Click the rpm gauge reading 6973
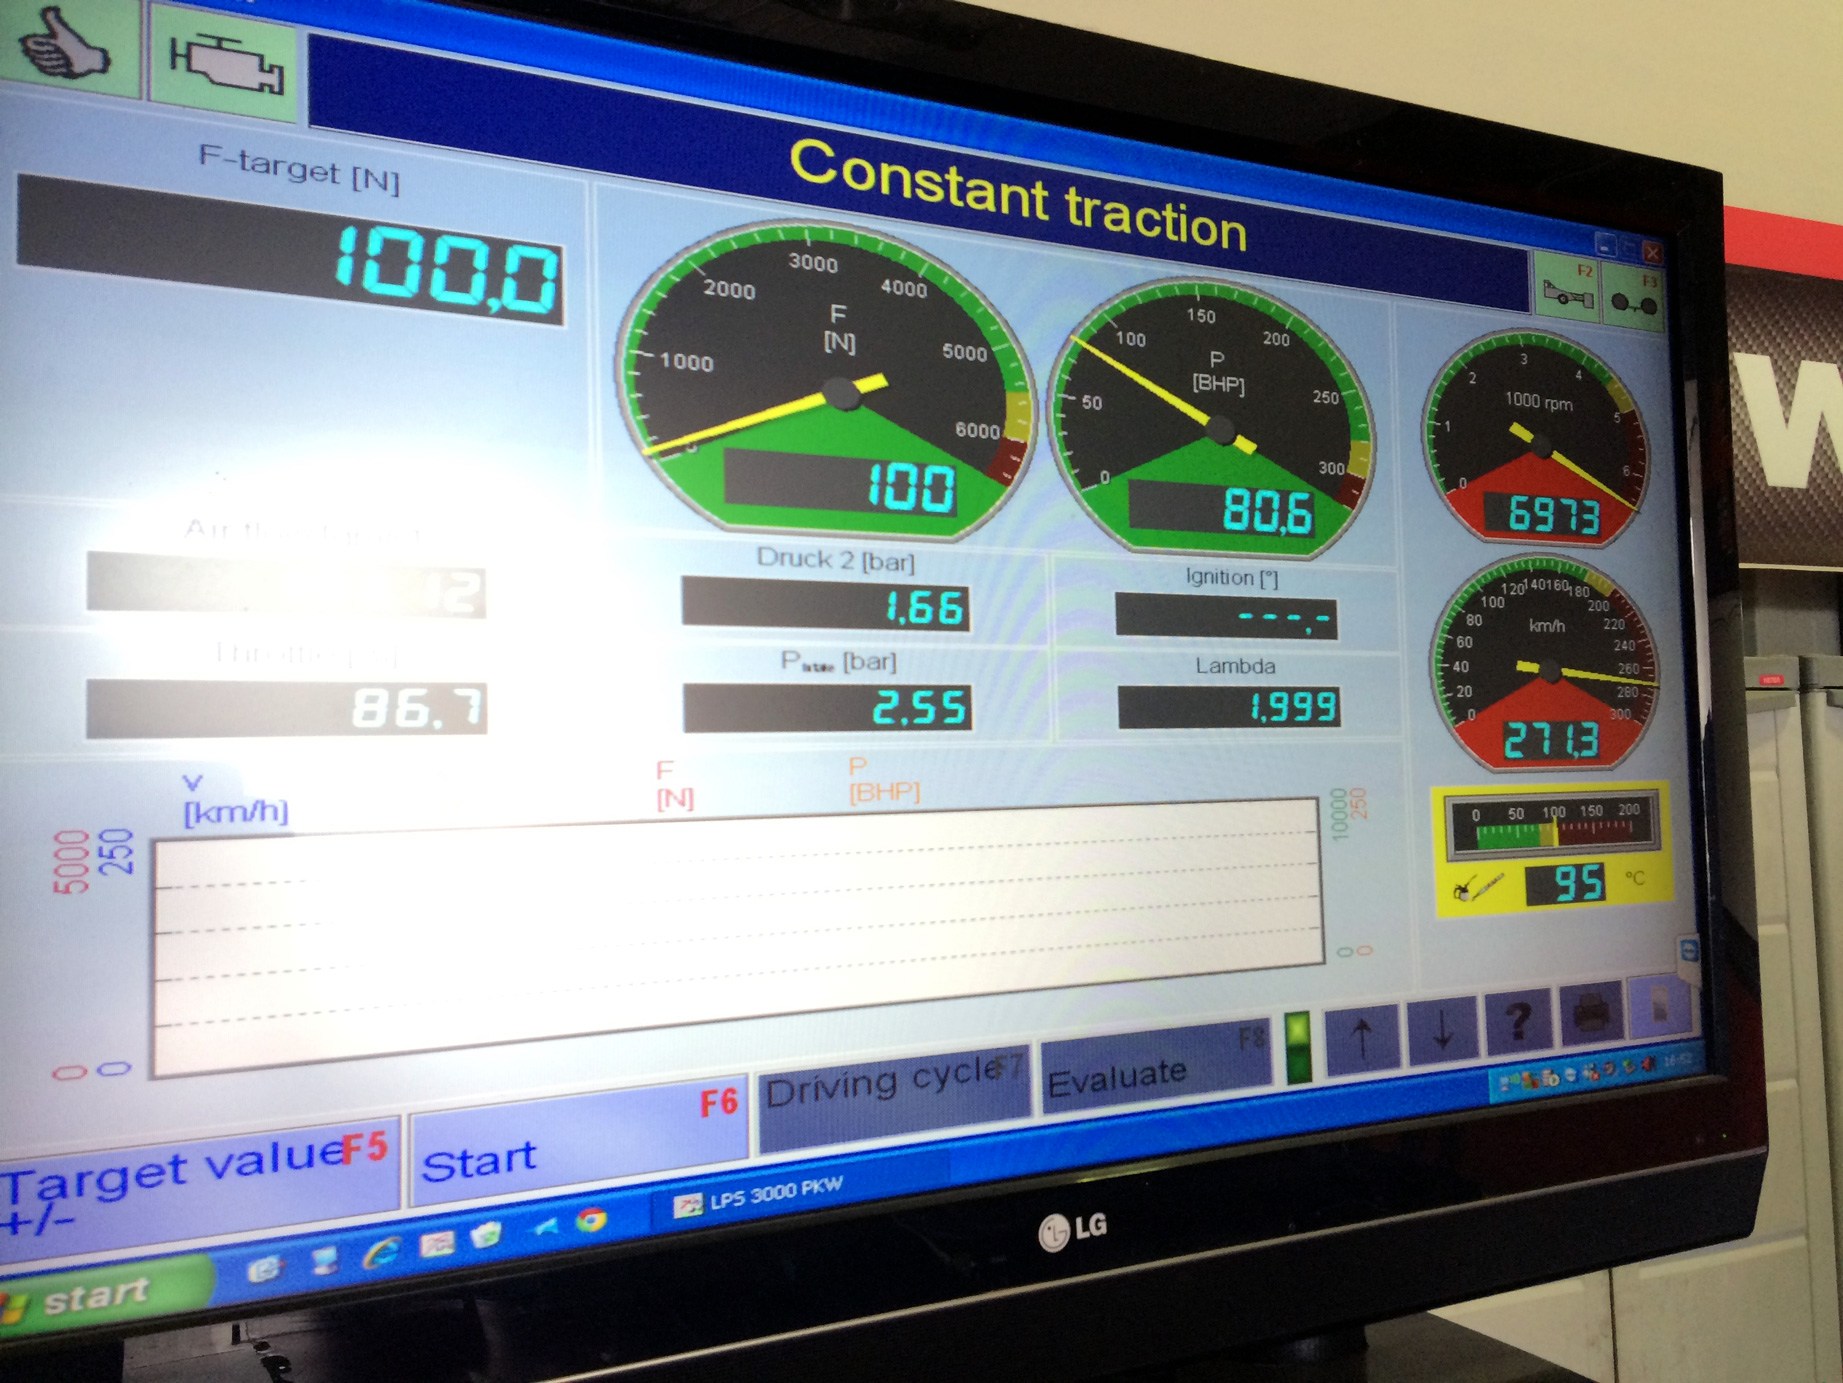This screenshot has height=1383, width=1843. pyautogui.click(x=1544, y=515)
